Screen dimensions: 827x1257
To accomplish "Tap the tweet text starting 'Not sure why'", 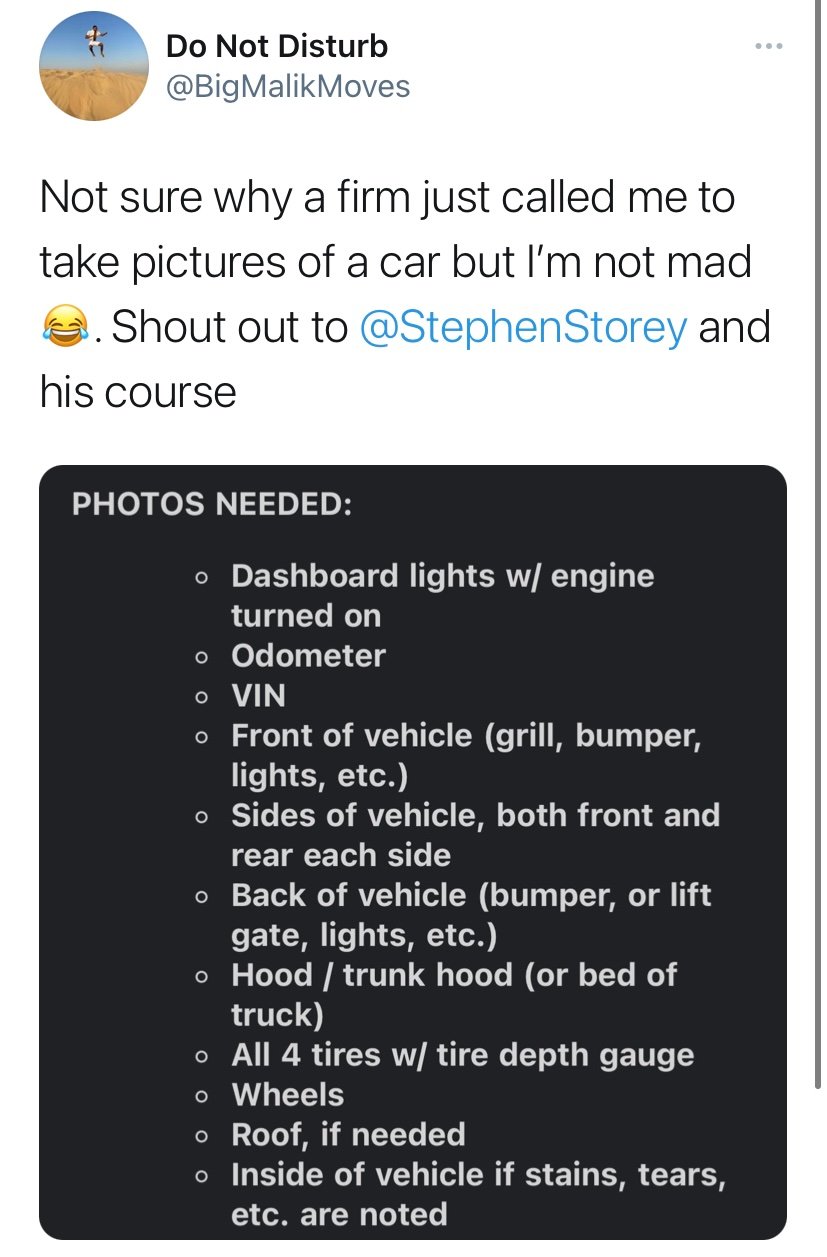I will point(387,198).
